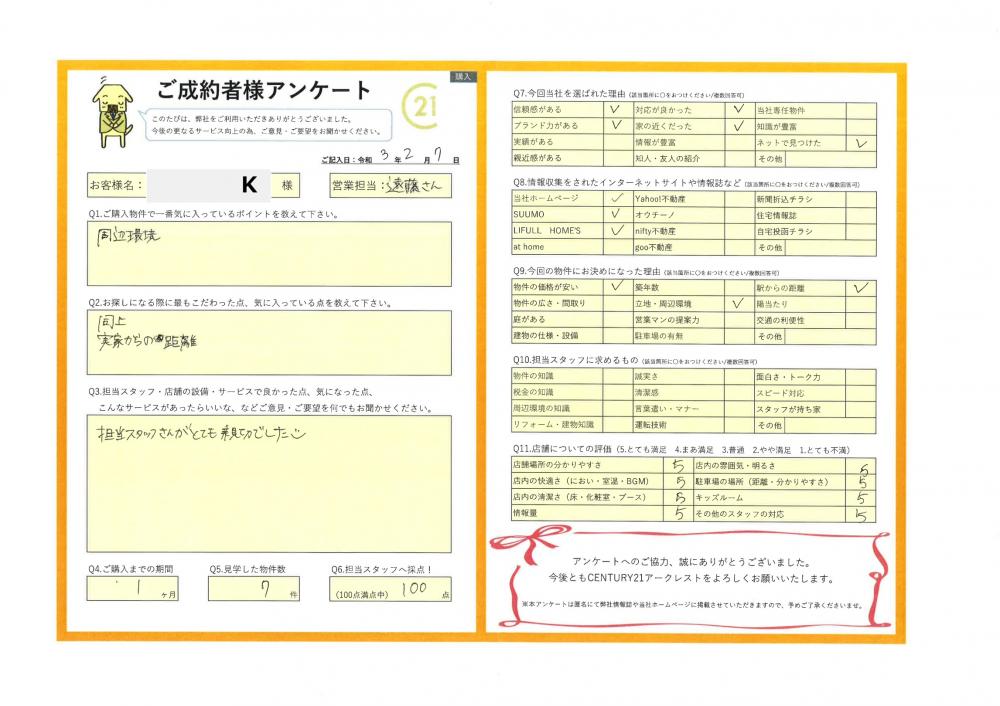Toggle the ネットで見つけた checkbox
1000x706 pixels.
click(x=860, y=143)
